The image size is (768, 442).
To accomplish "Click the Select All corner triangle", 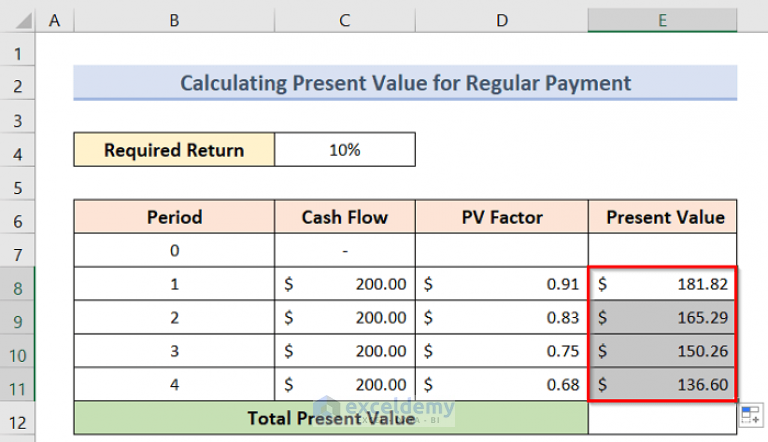I will 24,21.
